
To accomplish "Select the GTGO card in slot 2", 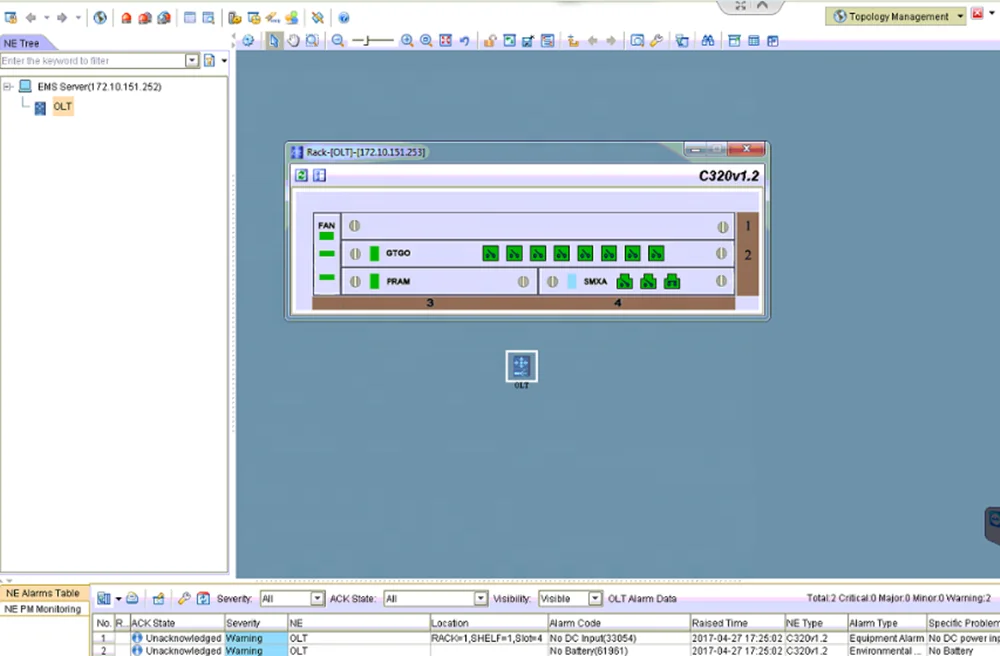I will (538, 254).
